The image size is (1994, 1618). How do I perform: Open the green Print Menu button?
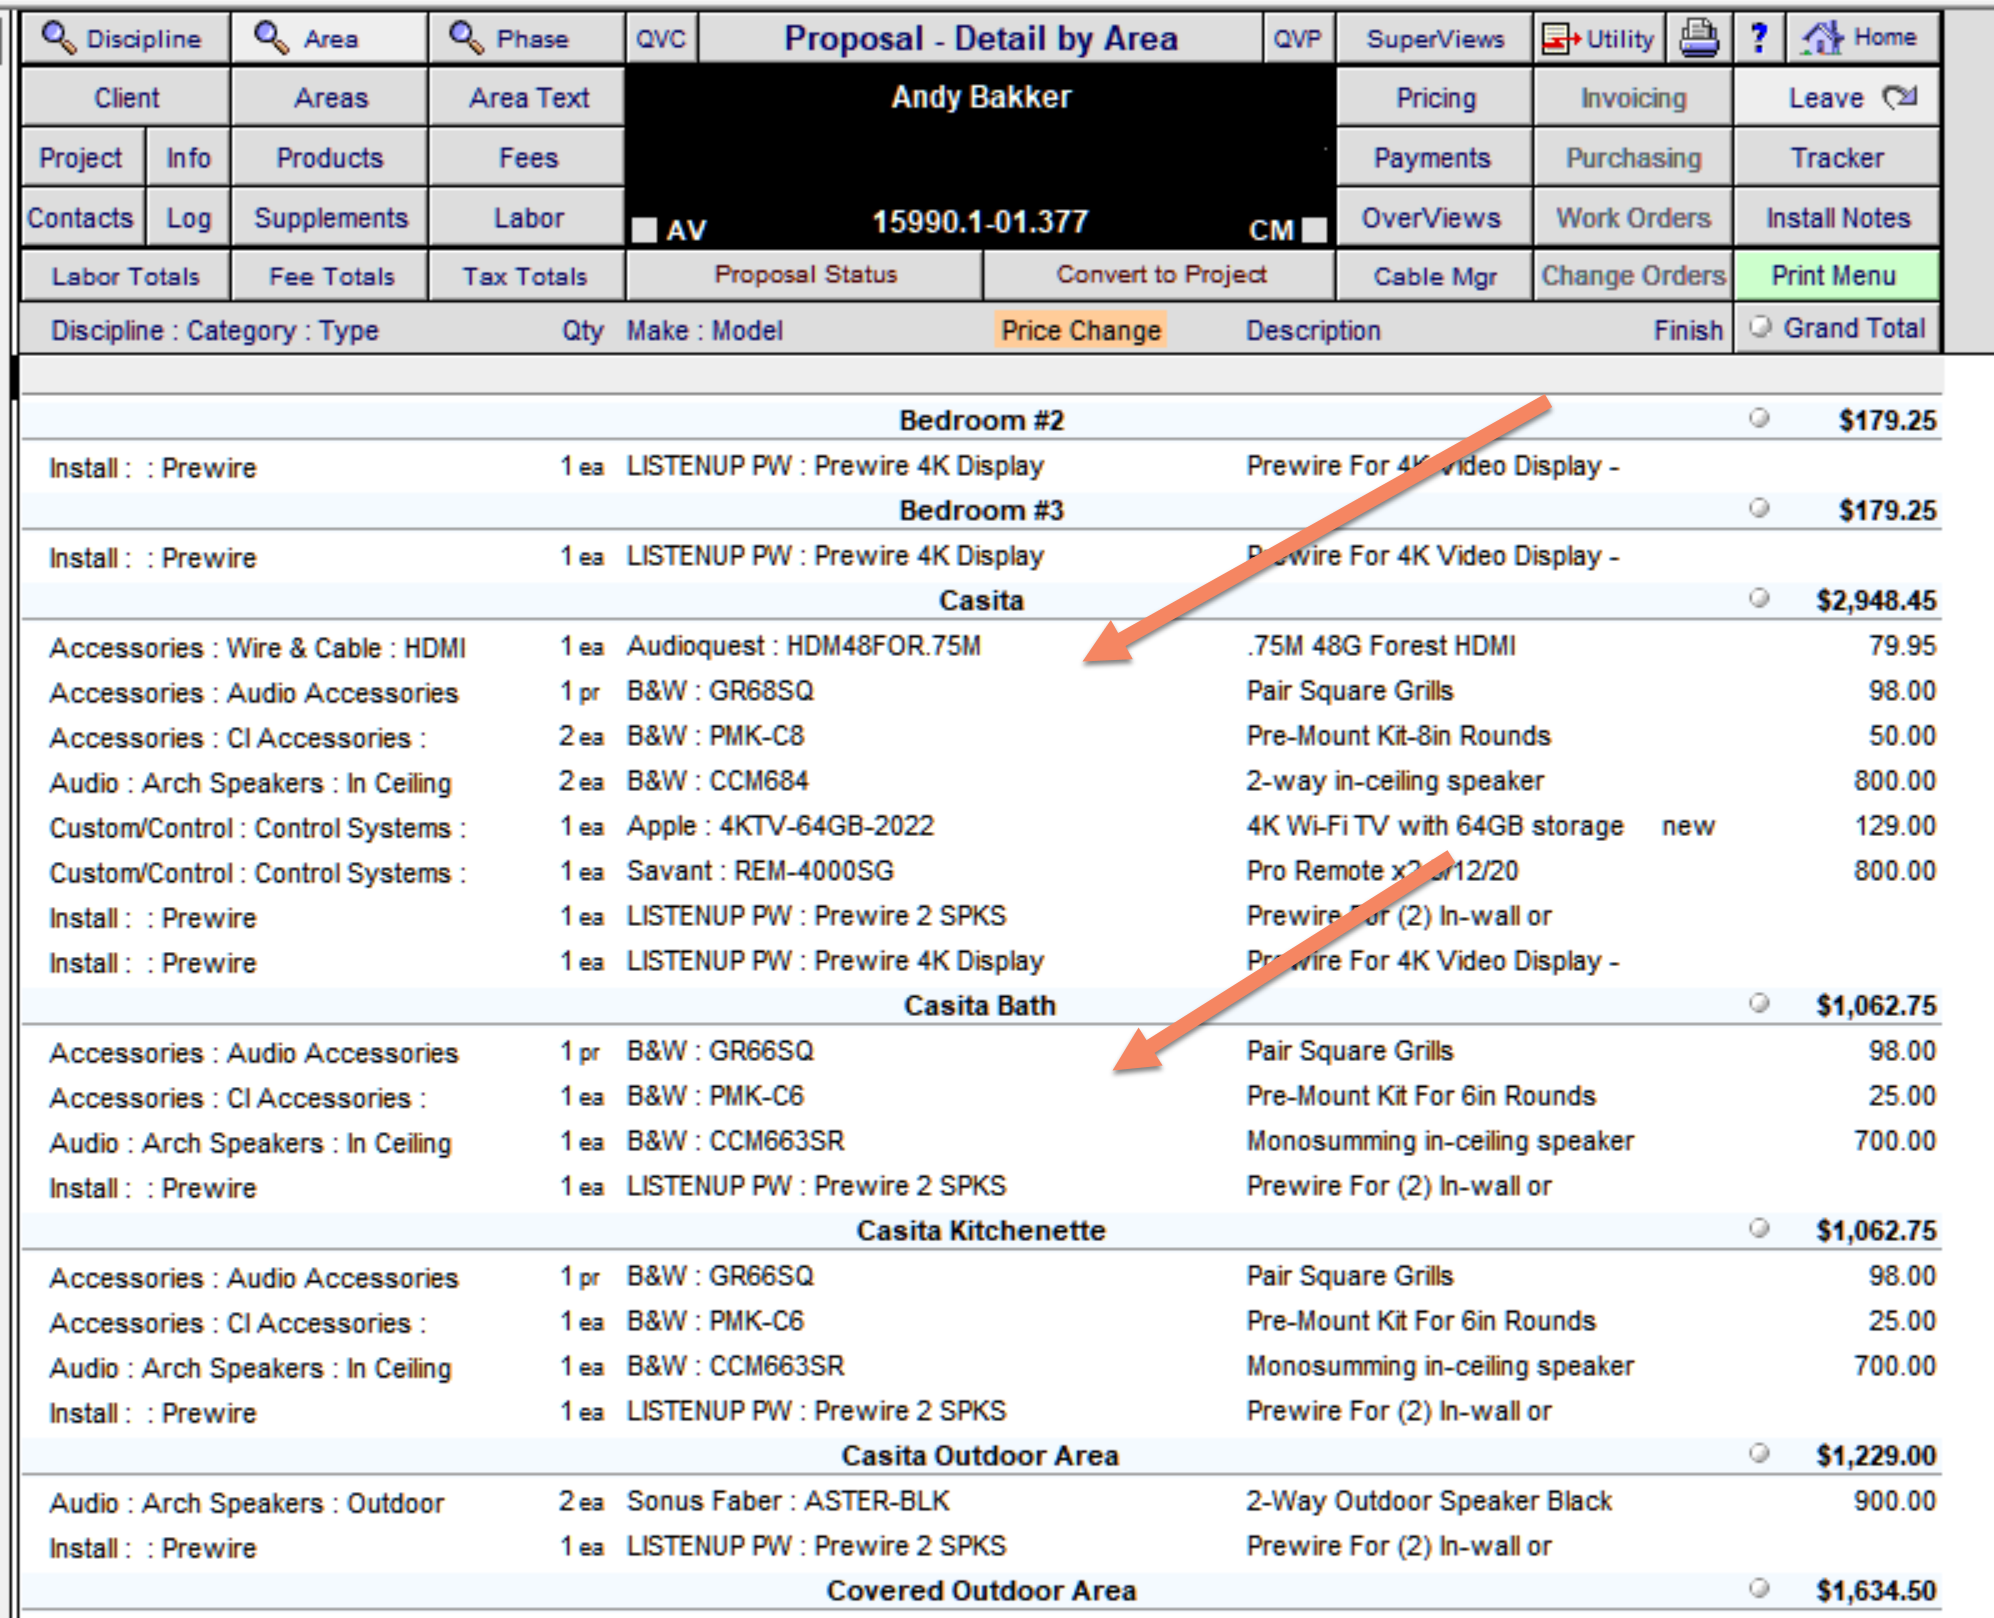[1837, 276]
